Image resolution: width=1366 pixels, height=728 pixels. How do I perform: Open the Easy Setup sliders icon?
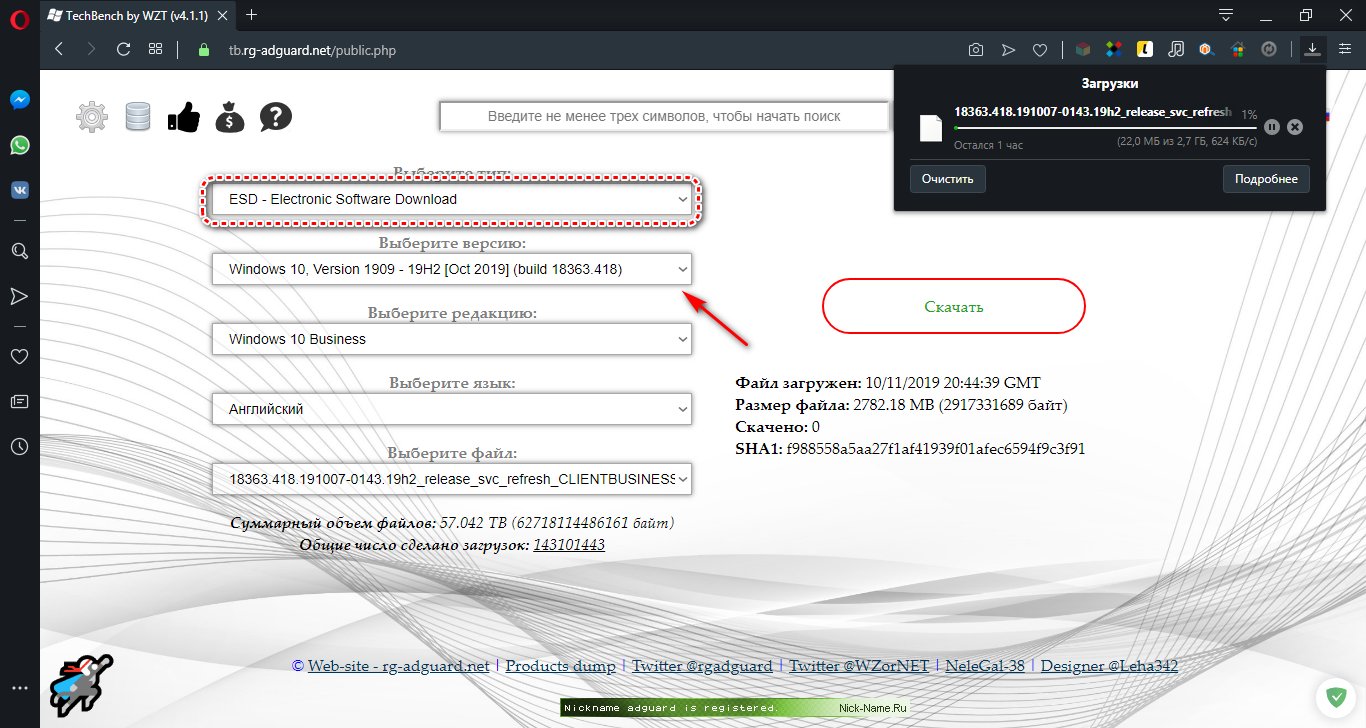click(x=1344, y=49)
